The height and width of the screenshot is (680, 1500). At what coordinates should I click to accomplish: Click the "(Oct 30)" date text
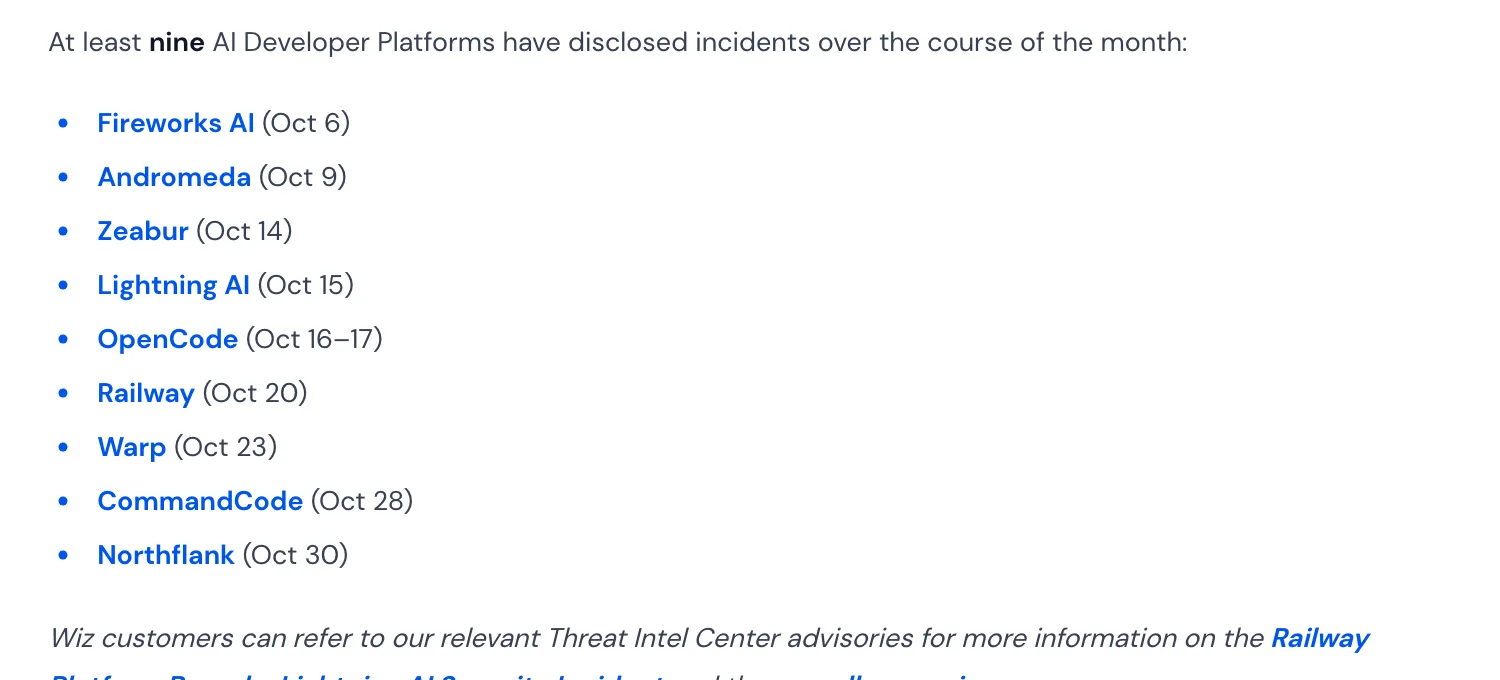click(295, 555)
